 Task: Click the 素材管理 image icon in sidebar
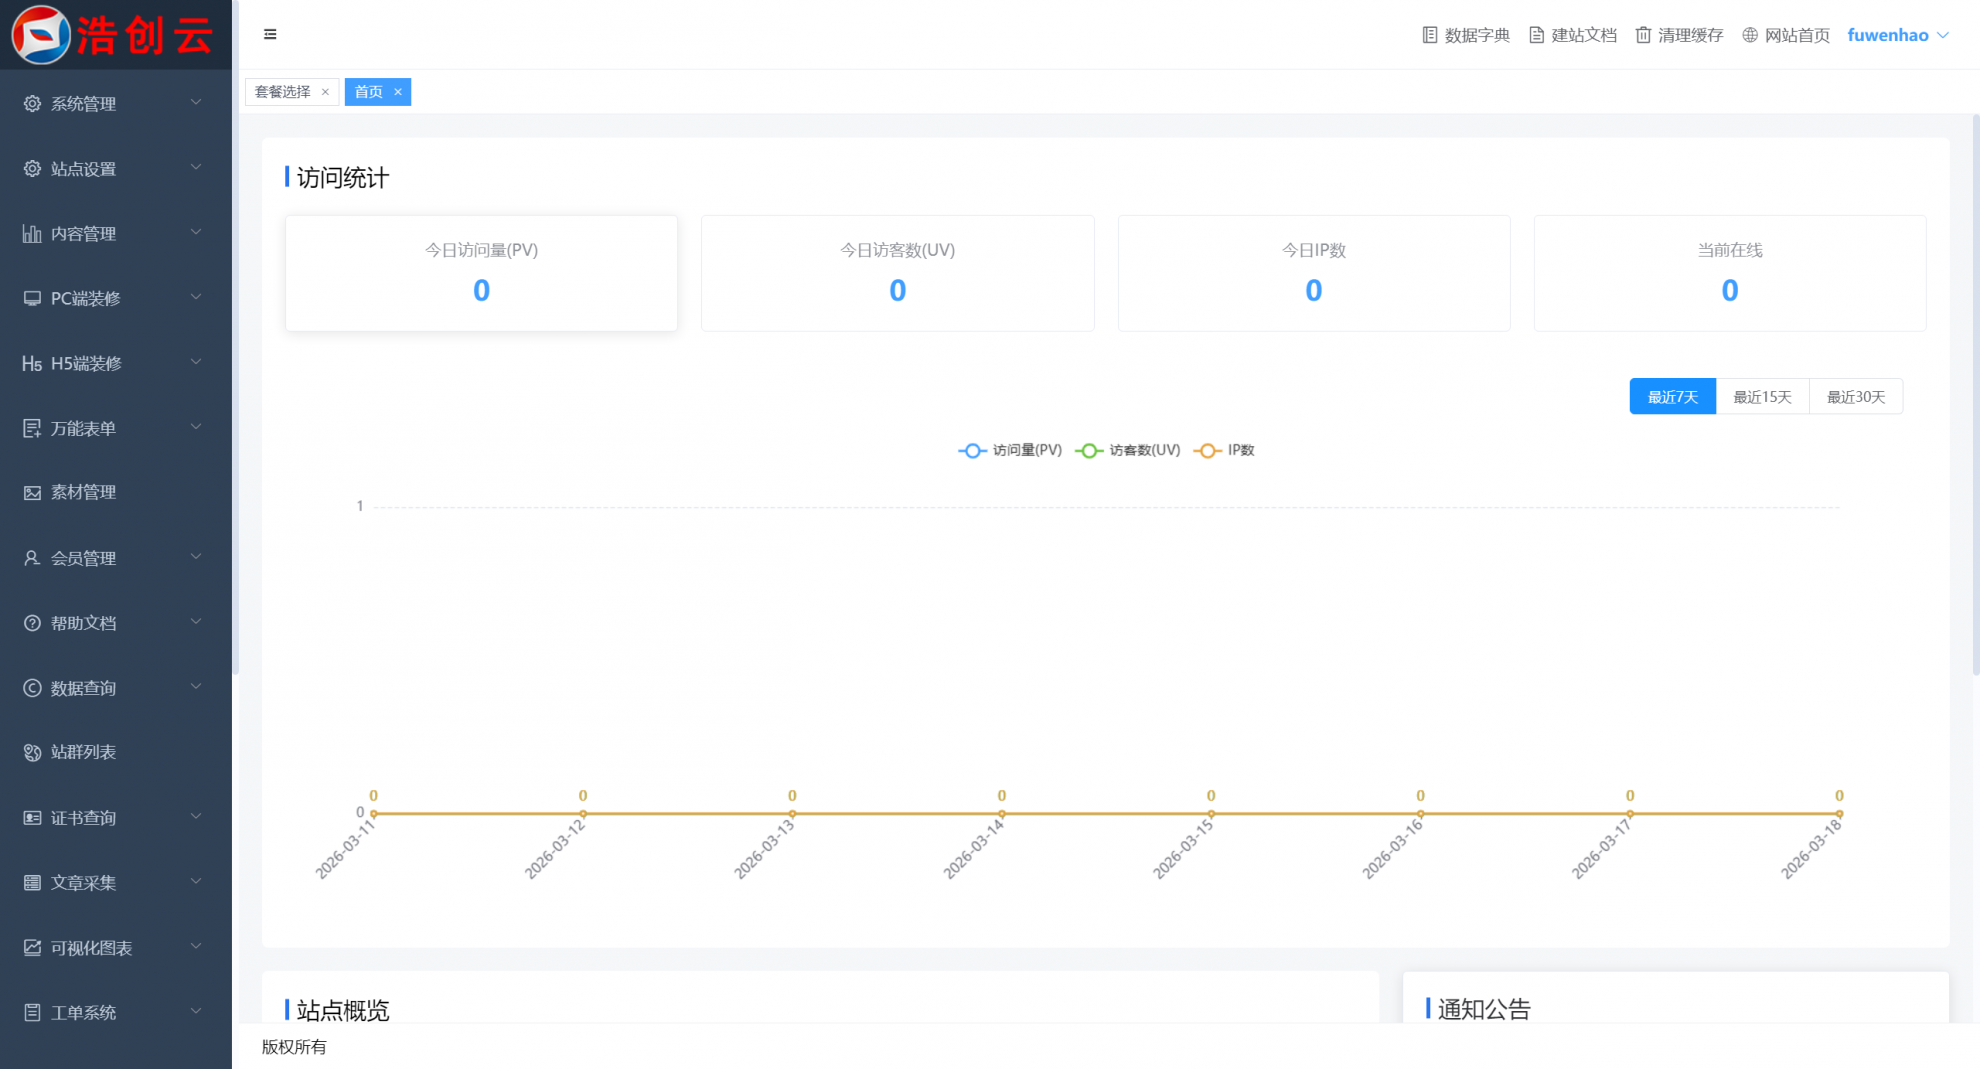(32, 493)
